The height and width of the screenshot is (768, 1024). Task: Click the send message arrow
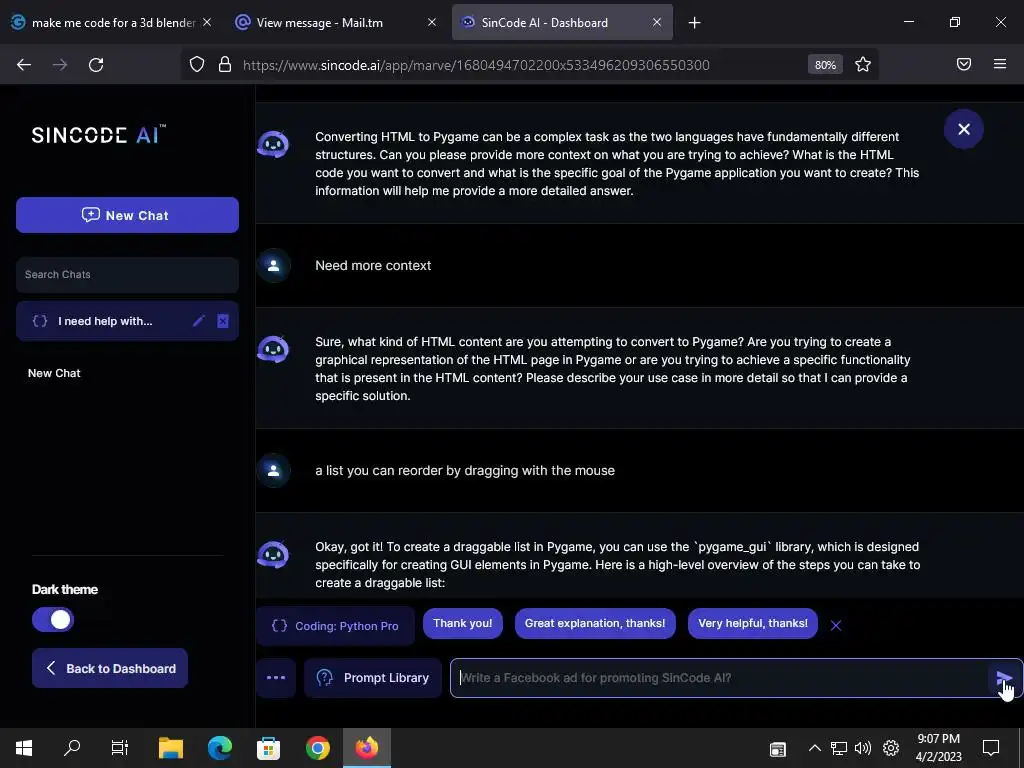(x=1003, y=678)
